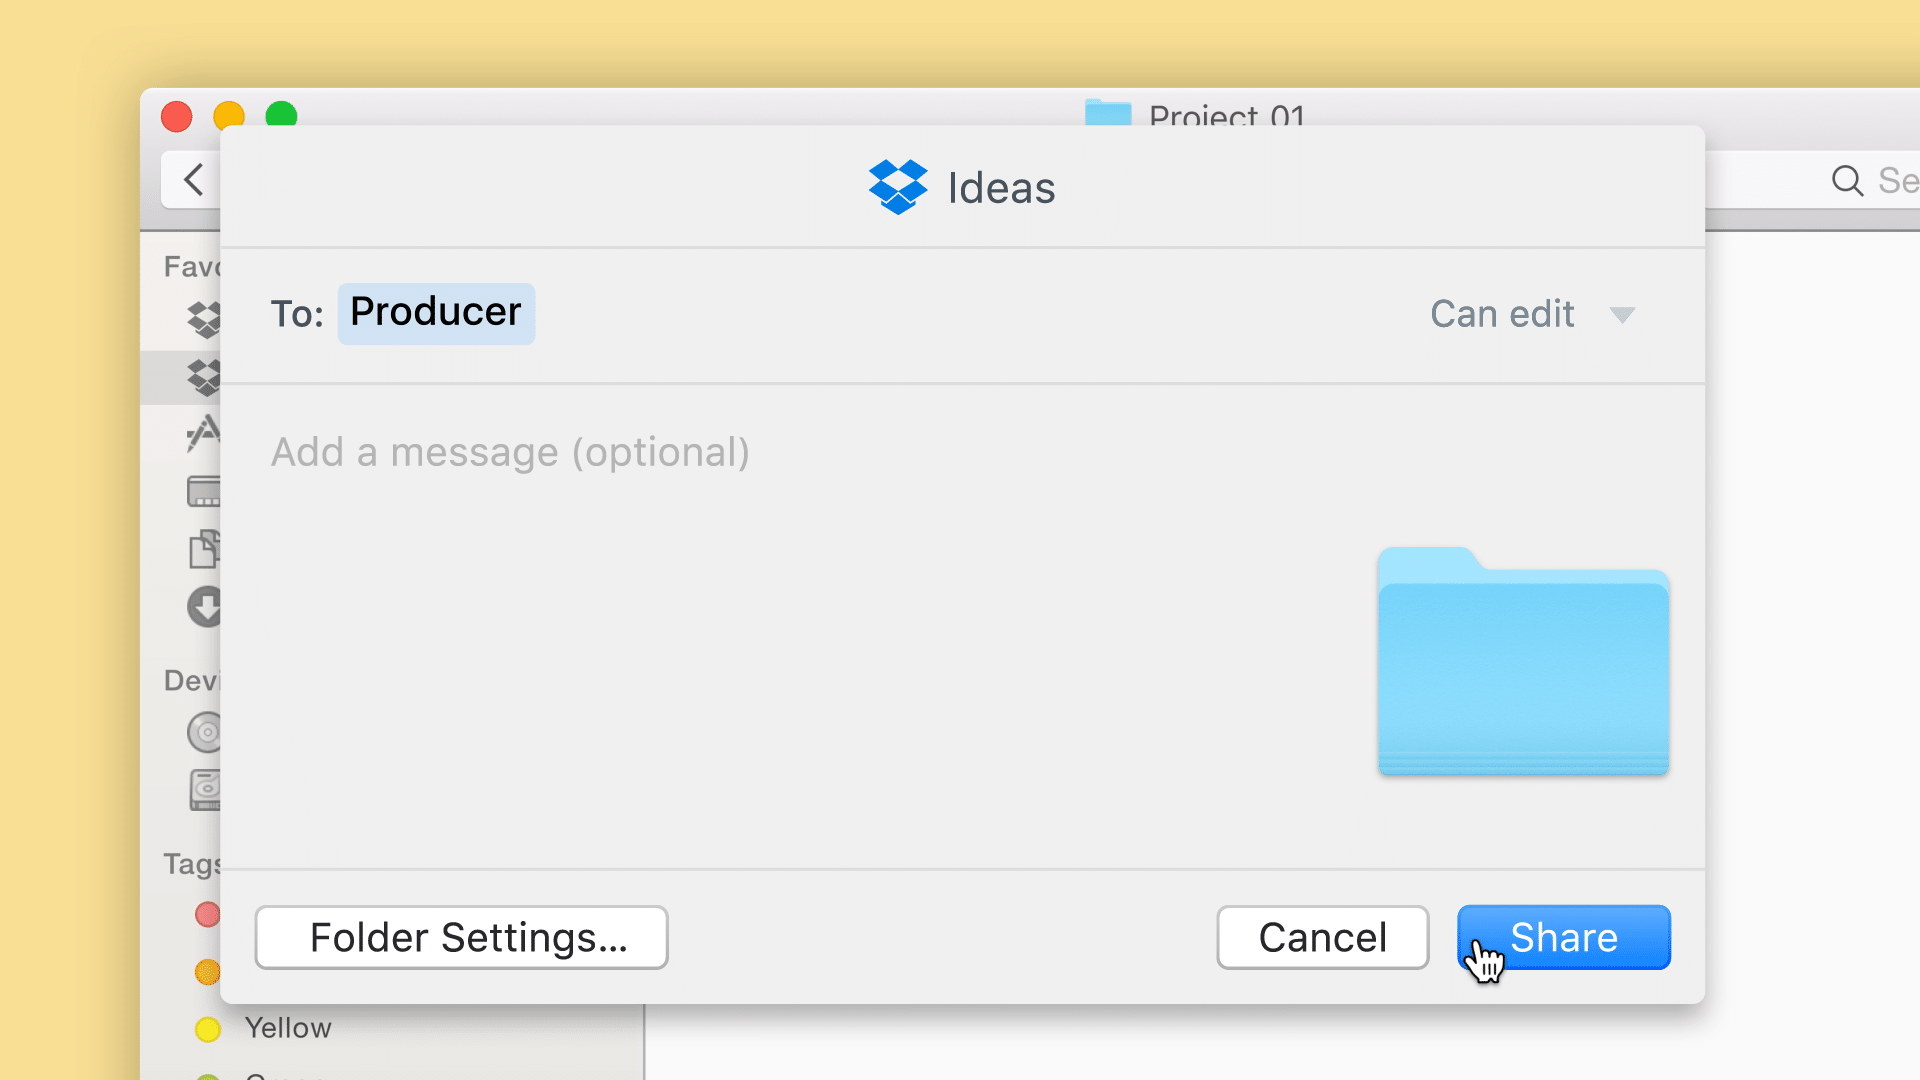Click the Dropbox logo beside Ideas
The height and width of the screenshot is (1080, 1920).
897,187
